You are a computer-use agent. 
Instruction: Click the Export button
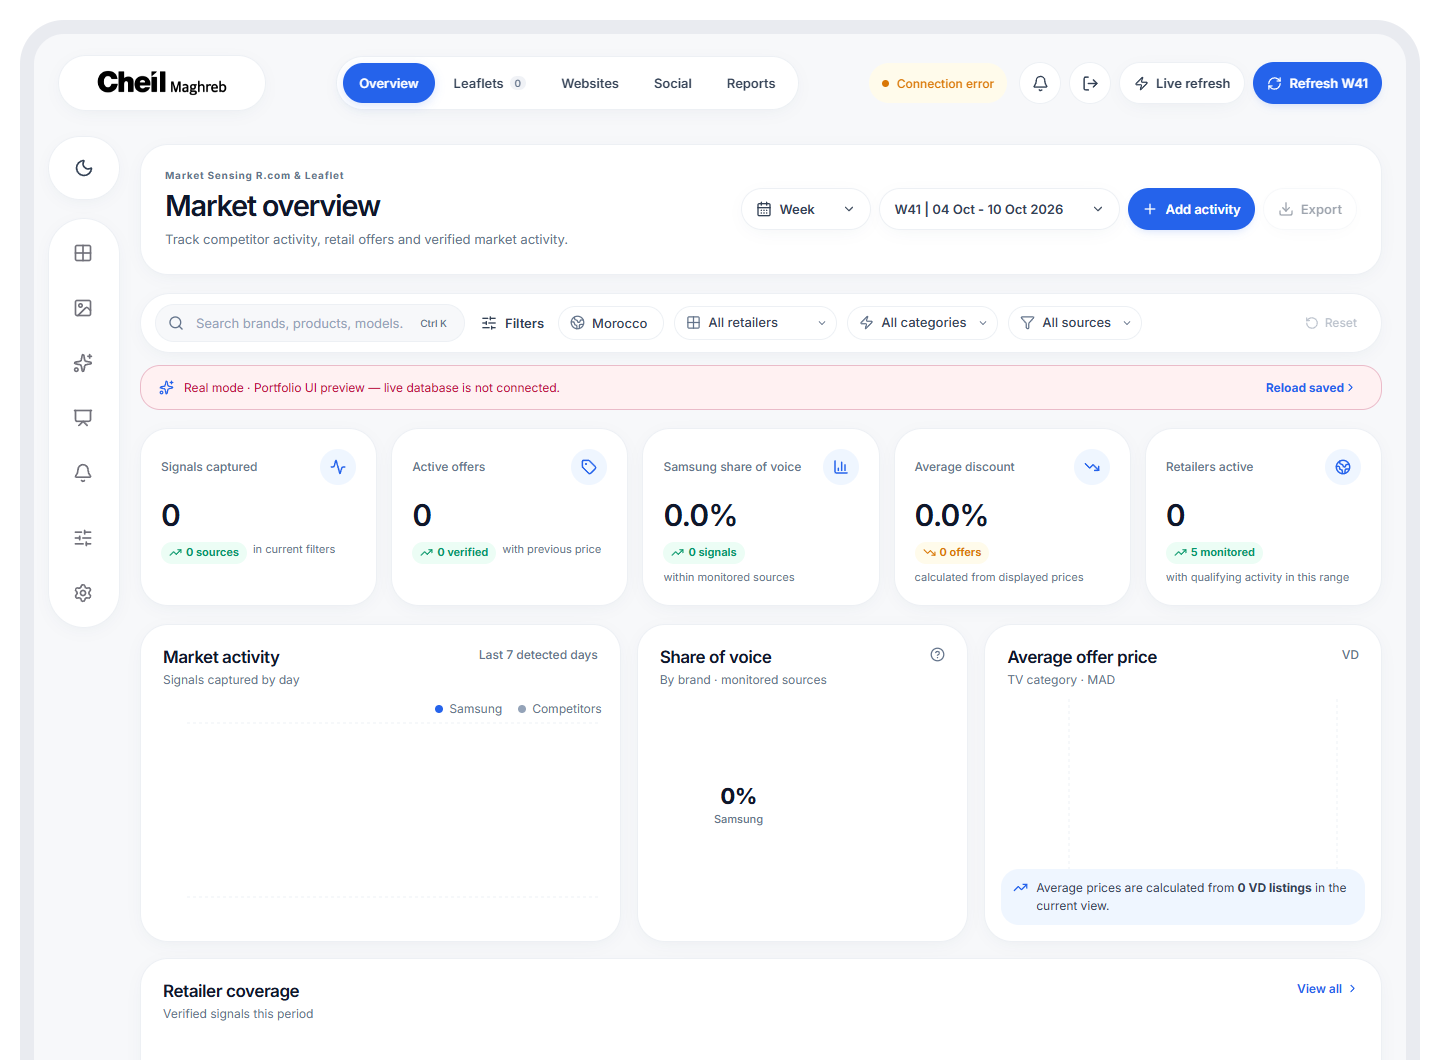1310,209
